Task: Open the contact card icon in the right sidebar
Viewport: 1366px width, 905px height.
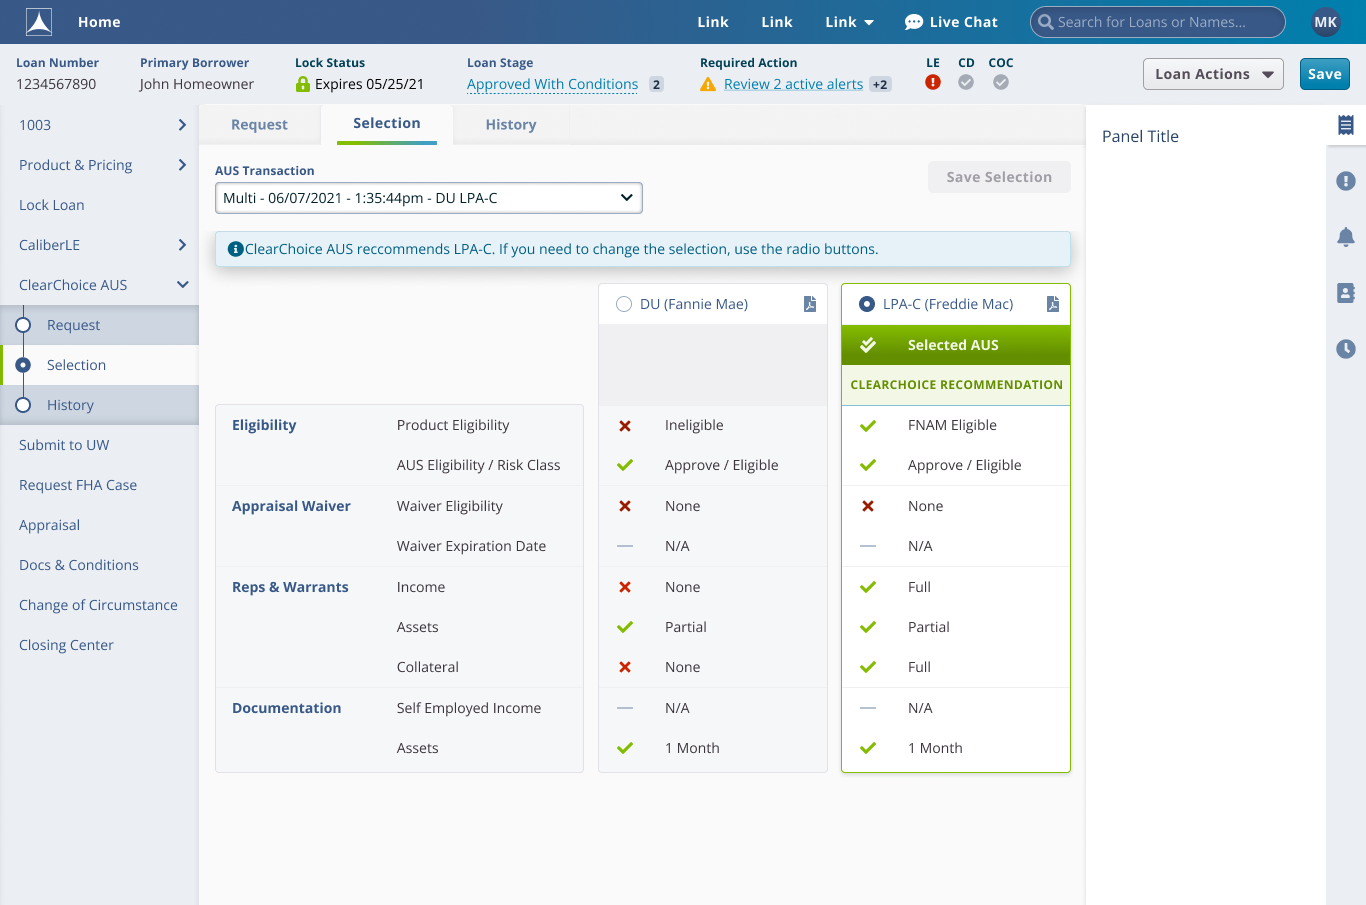Action: [x=1346, y=293]
